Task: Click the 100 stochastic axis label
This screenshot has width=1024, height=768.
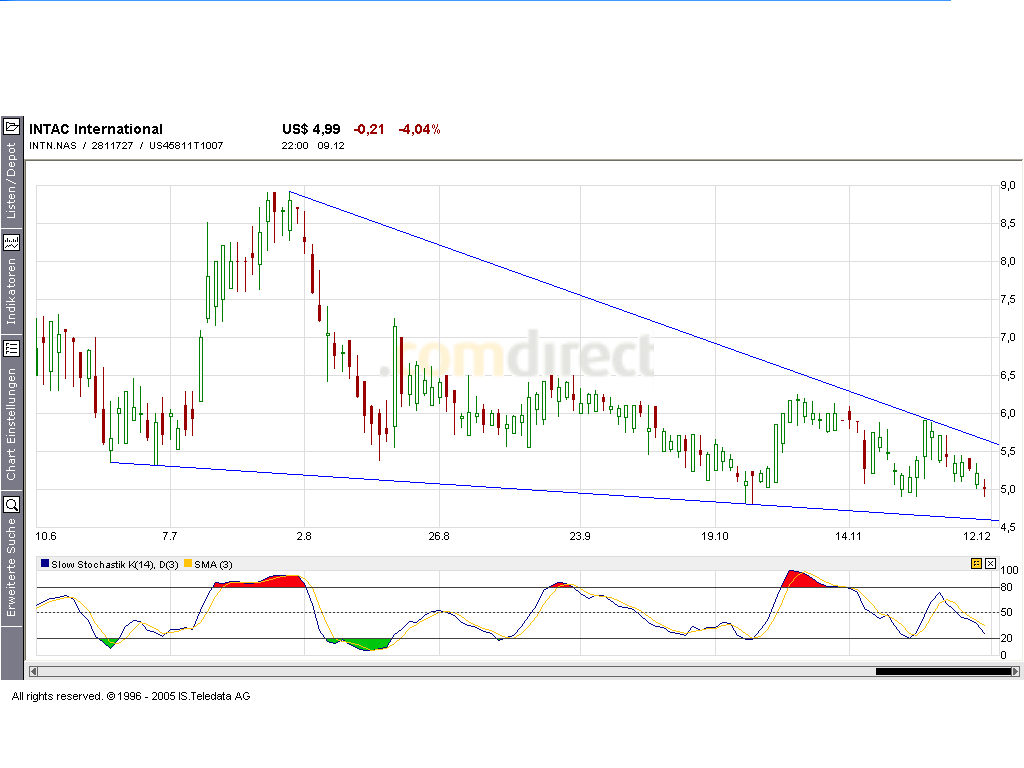Action: pyautogui.click(x=1010, y=570)
